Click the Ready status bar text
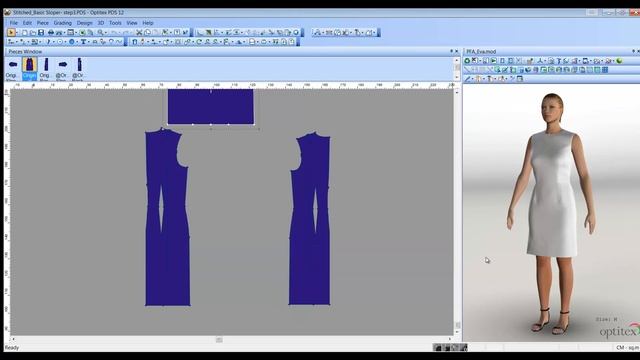The image size is (640, 360). pos(12,348)
